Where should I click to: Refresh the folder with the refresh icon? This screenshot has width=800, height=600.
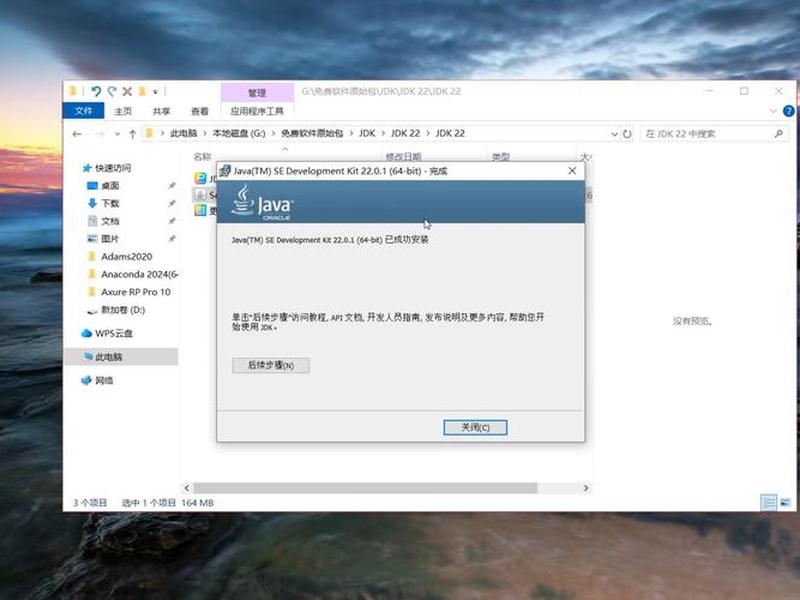tap(627, 134)
